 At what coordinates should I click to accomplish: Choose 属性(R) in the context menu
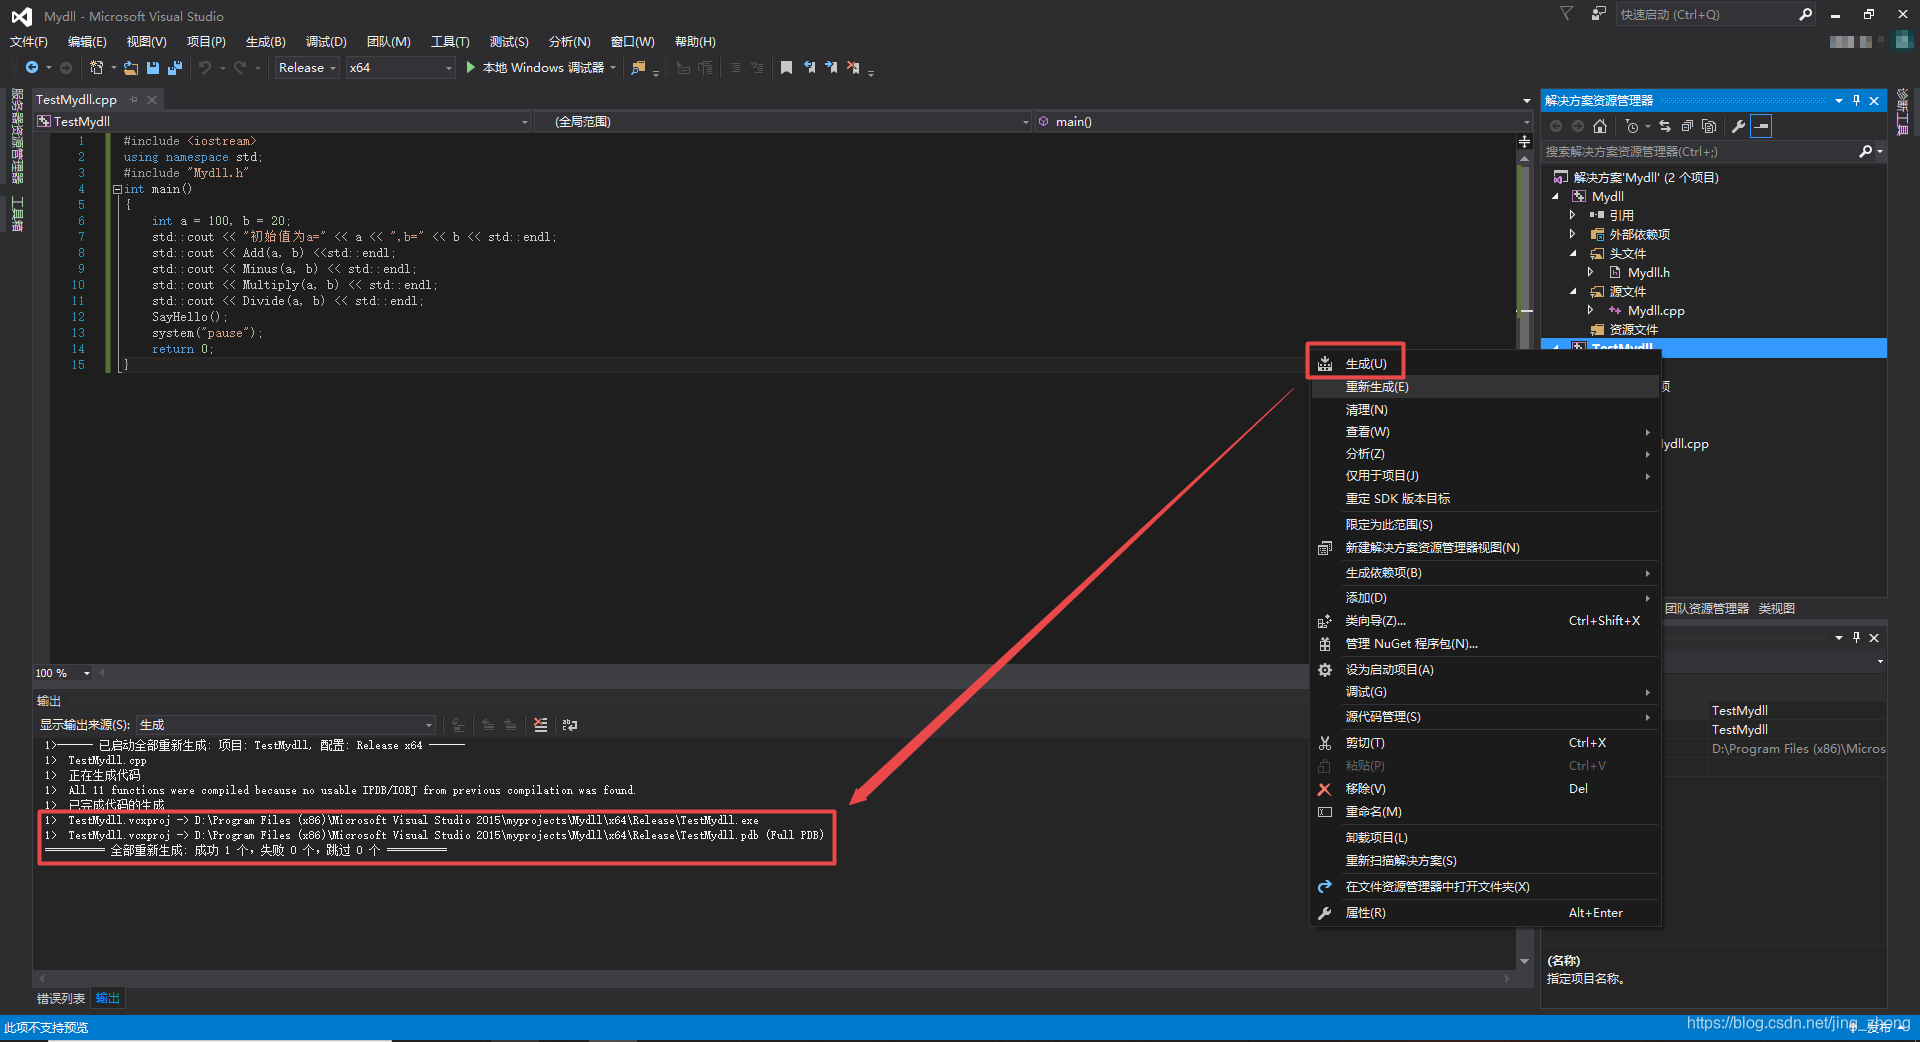point(1485,913)
